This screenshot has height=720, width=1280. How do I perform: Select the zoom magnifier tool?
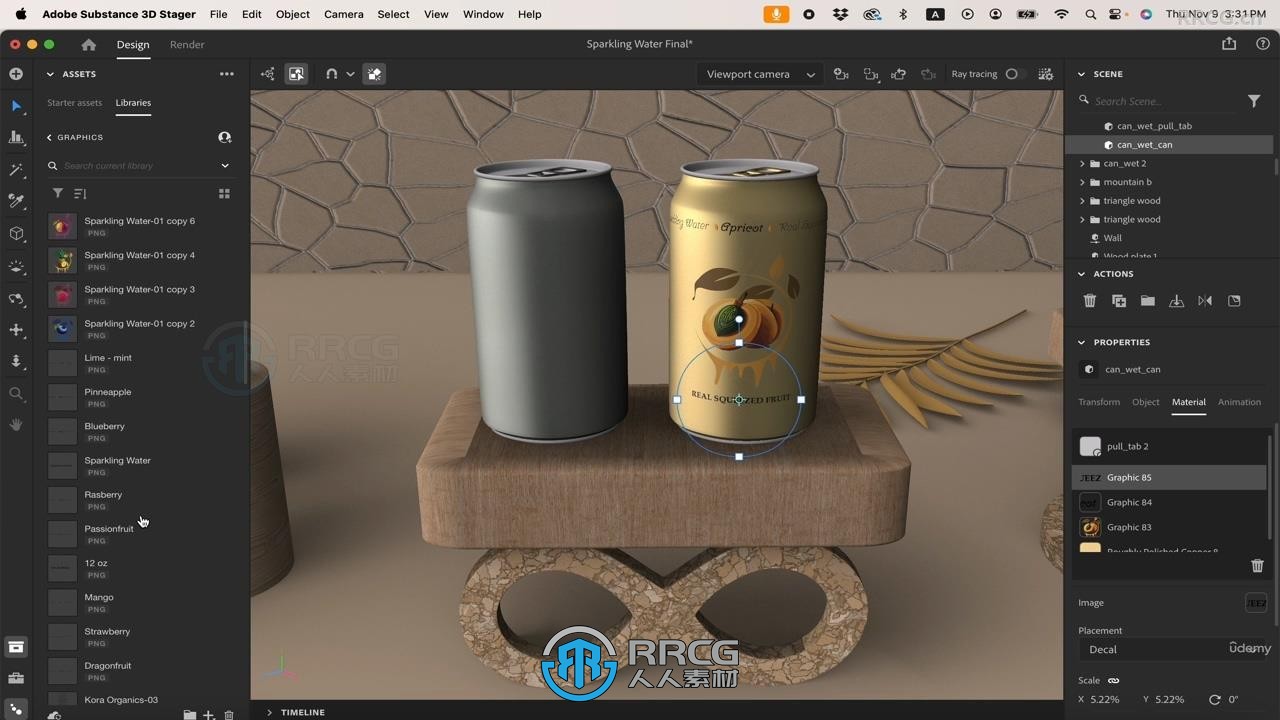(16, 394)
